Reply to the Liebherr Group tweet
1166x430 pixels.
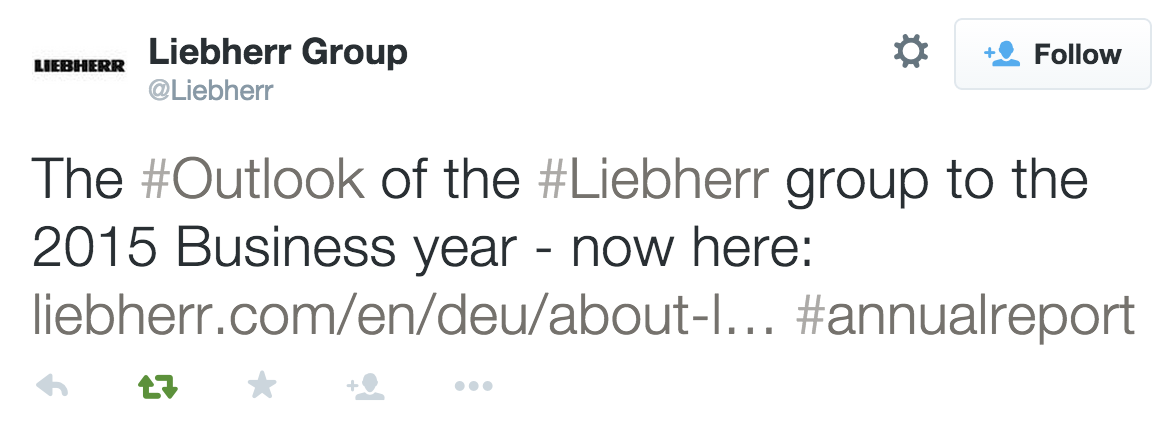(x=51, y=387)
